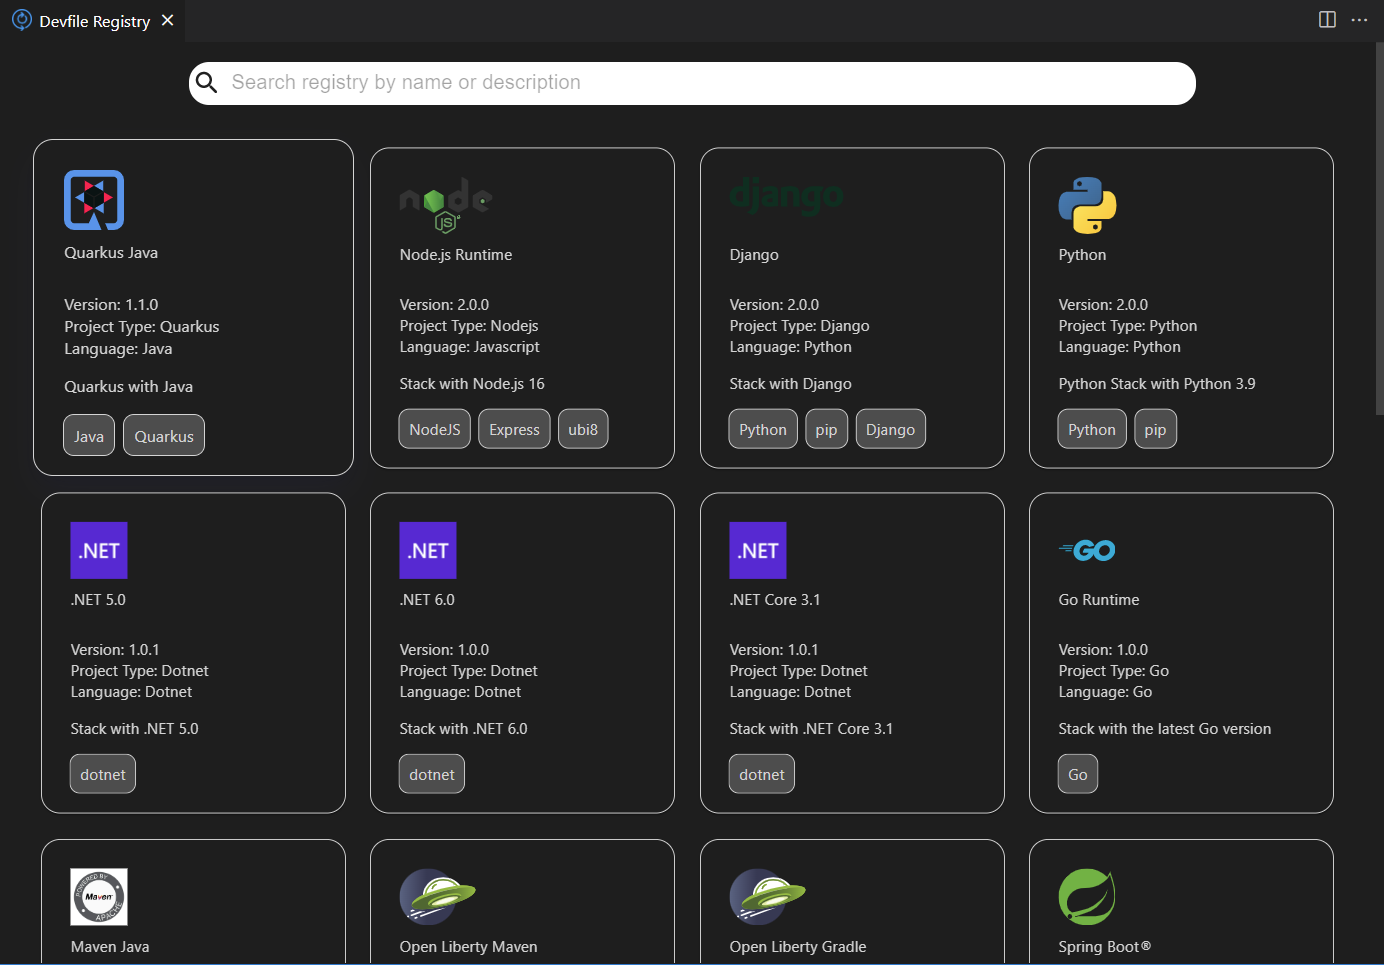
Task: Select the Devfile Registry tab
Action: coord(92,21)
